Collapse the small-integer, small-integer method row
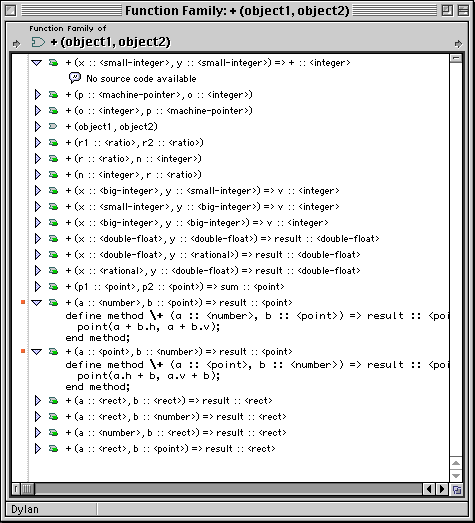The width and height of the screenshot is (475, 523). [37, 62]
